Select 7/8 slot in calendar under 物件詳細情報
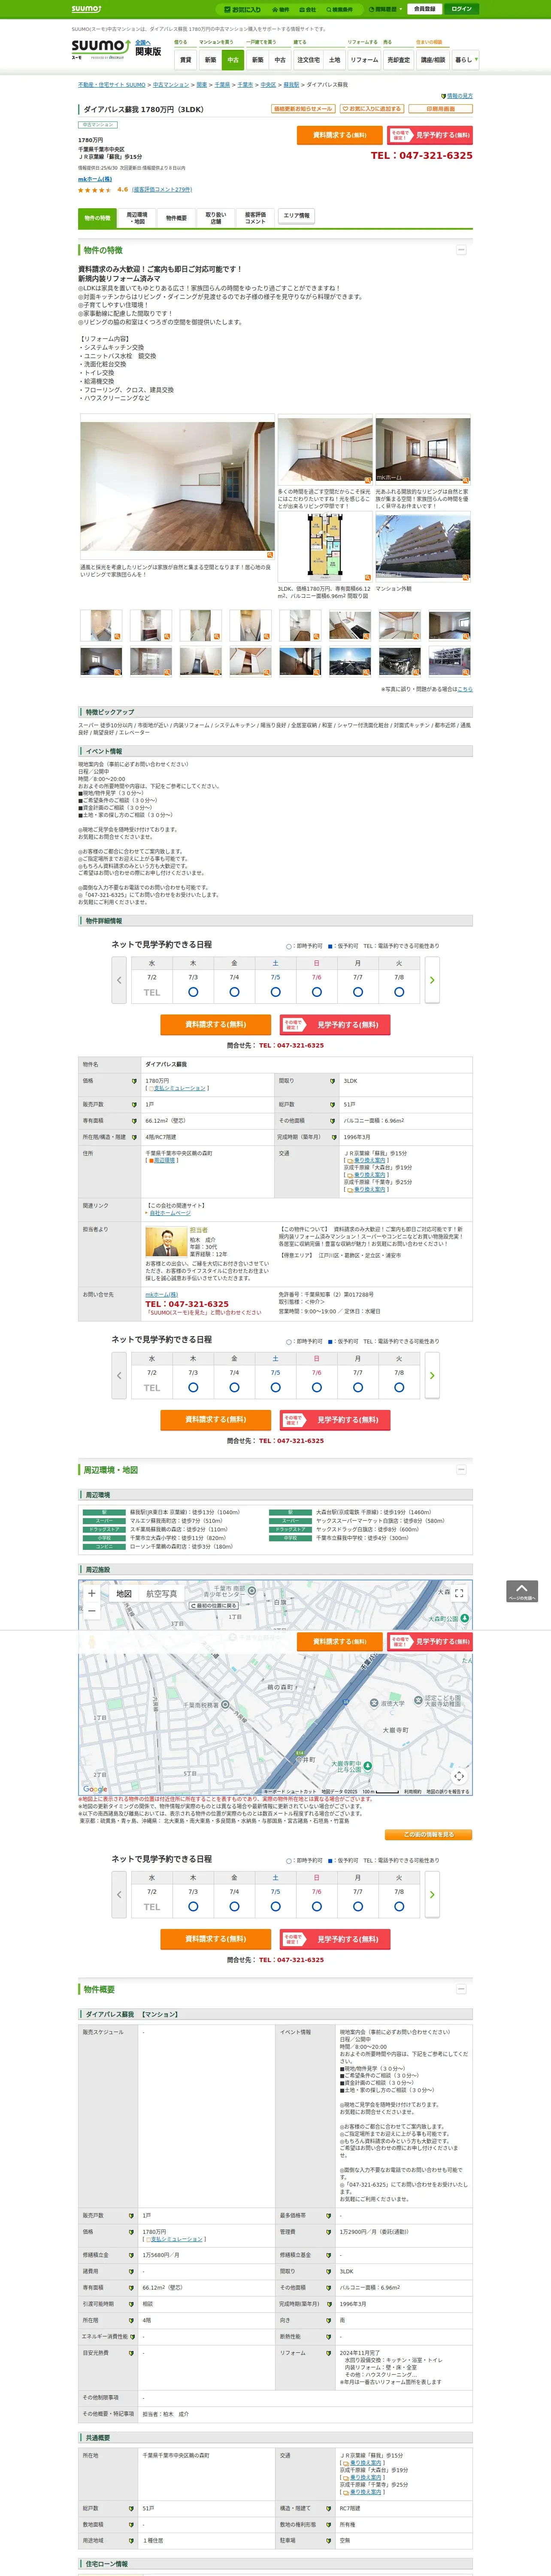 [x=399, y=992]
